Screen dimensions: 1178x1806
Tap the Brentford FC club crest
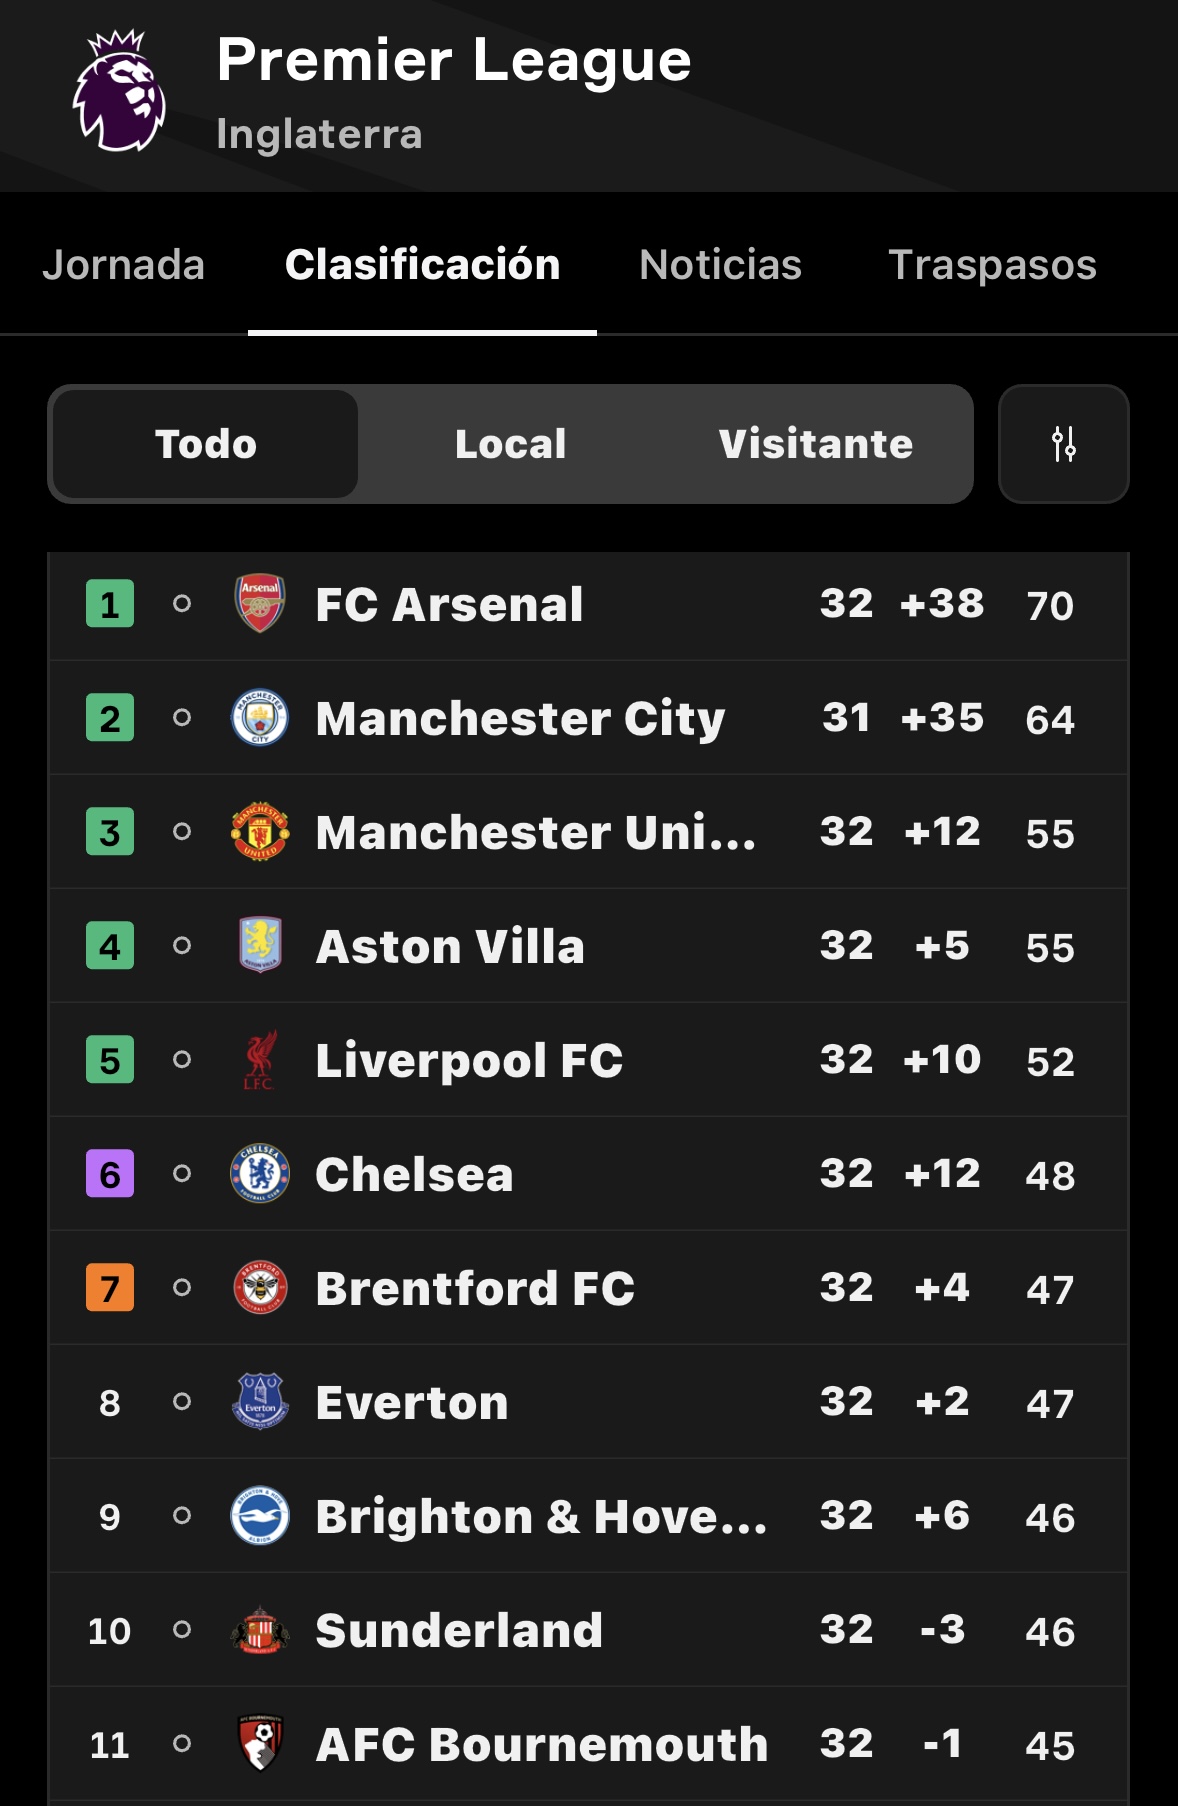260,1288
